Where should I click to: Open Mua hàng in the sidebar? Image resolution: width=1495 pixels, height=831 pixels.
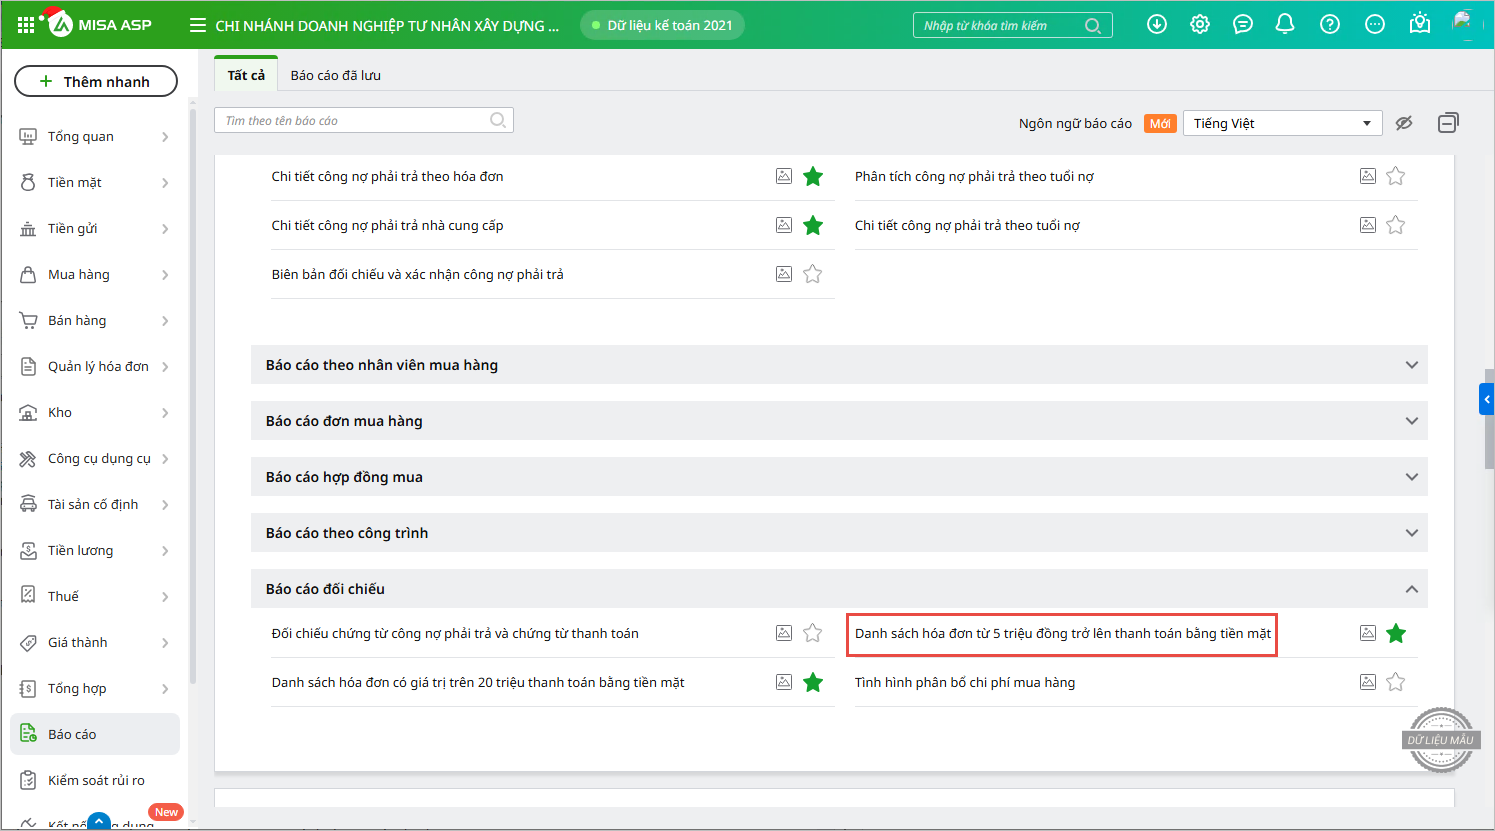[79, 274]
